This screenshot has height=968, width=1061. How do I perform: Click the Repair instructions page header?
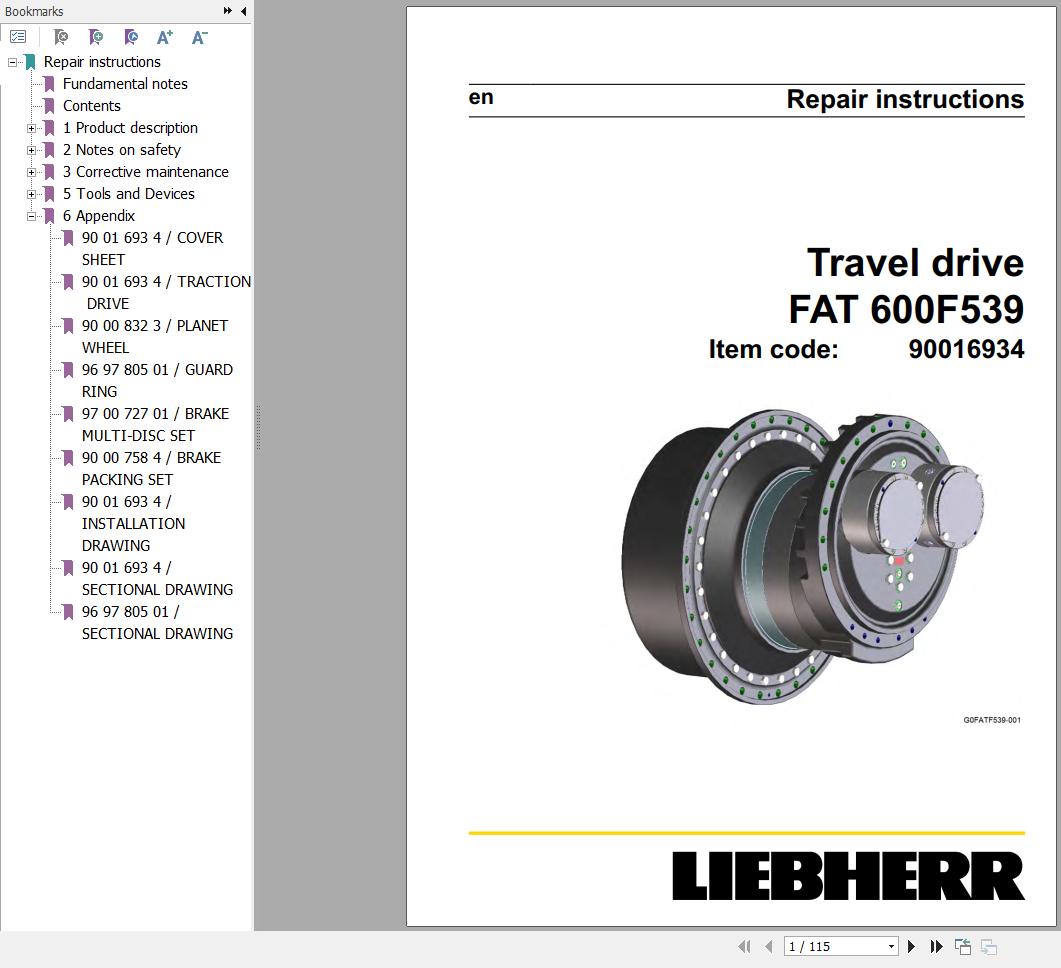click(x=905, y=99)
